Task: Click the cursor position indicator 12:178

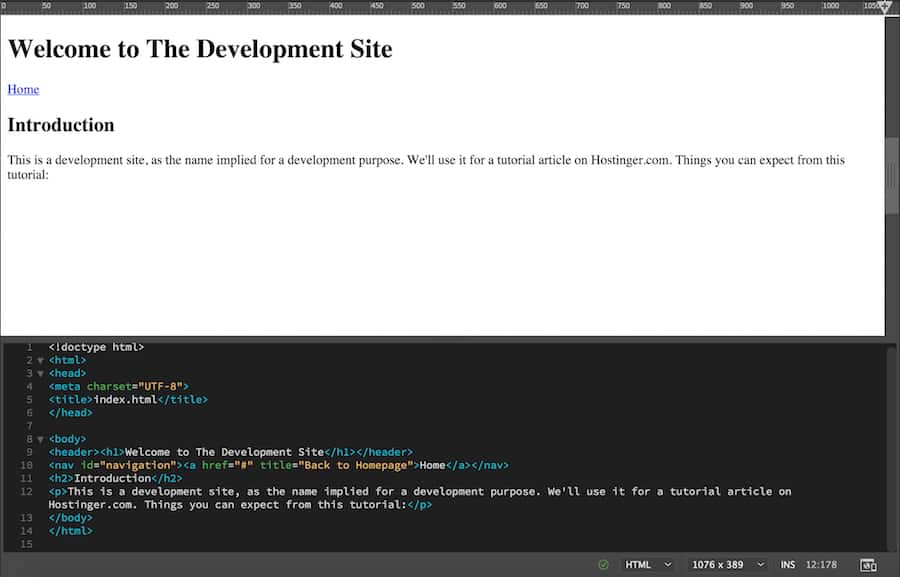Action: (822, 564)
